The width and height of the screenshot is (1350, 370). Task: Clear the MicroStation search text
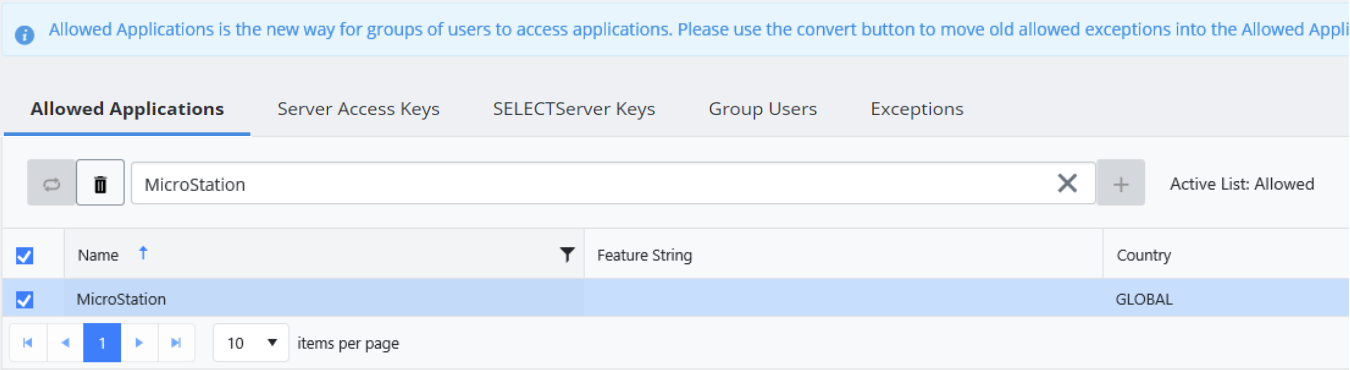(1068, 183)
